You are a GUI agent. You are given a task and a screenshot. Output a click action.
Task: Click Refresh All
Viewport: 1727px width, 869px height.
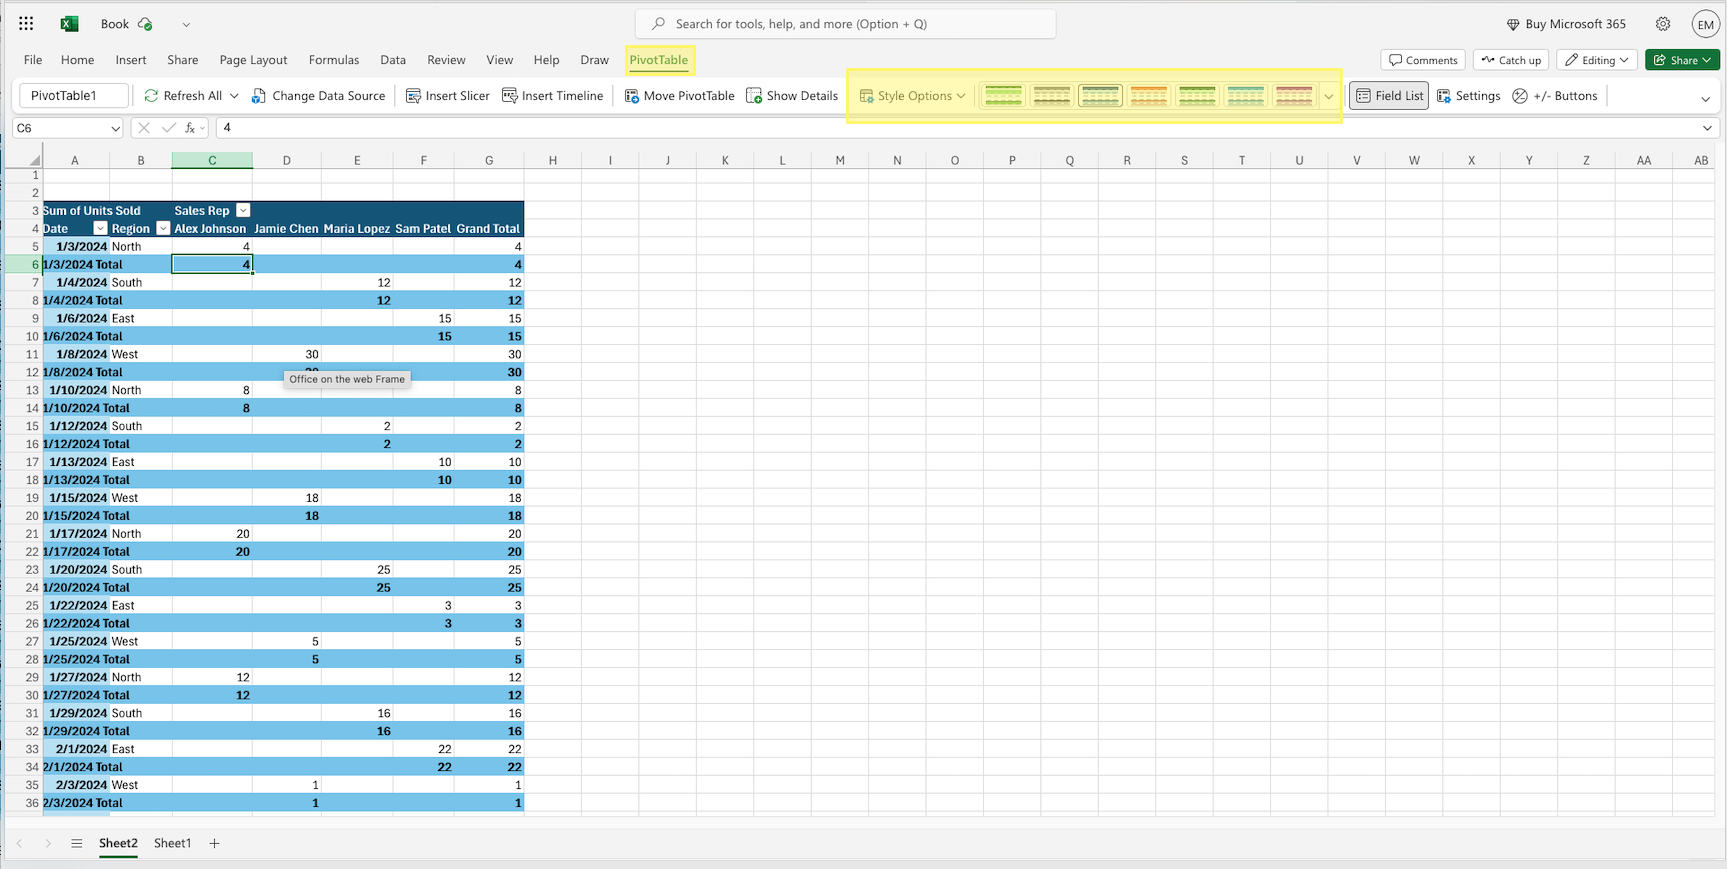click(x=183, y=96)
